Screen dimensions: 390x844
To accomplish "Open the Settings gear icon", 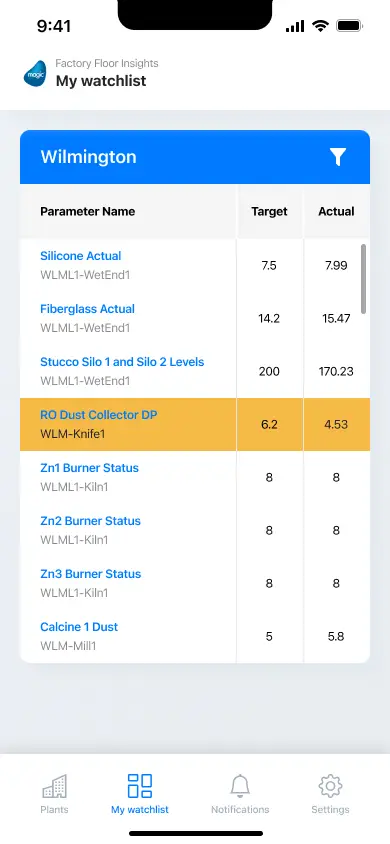I will [330, 786].
